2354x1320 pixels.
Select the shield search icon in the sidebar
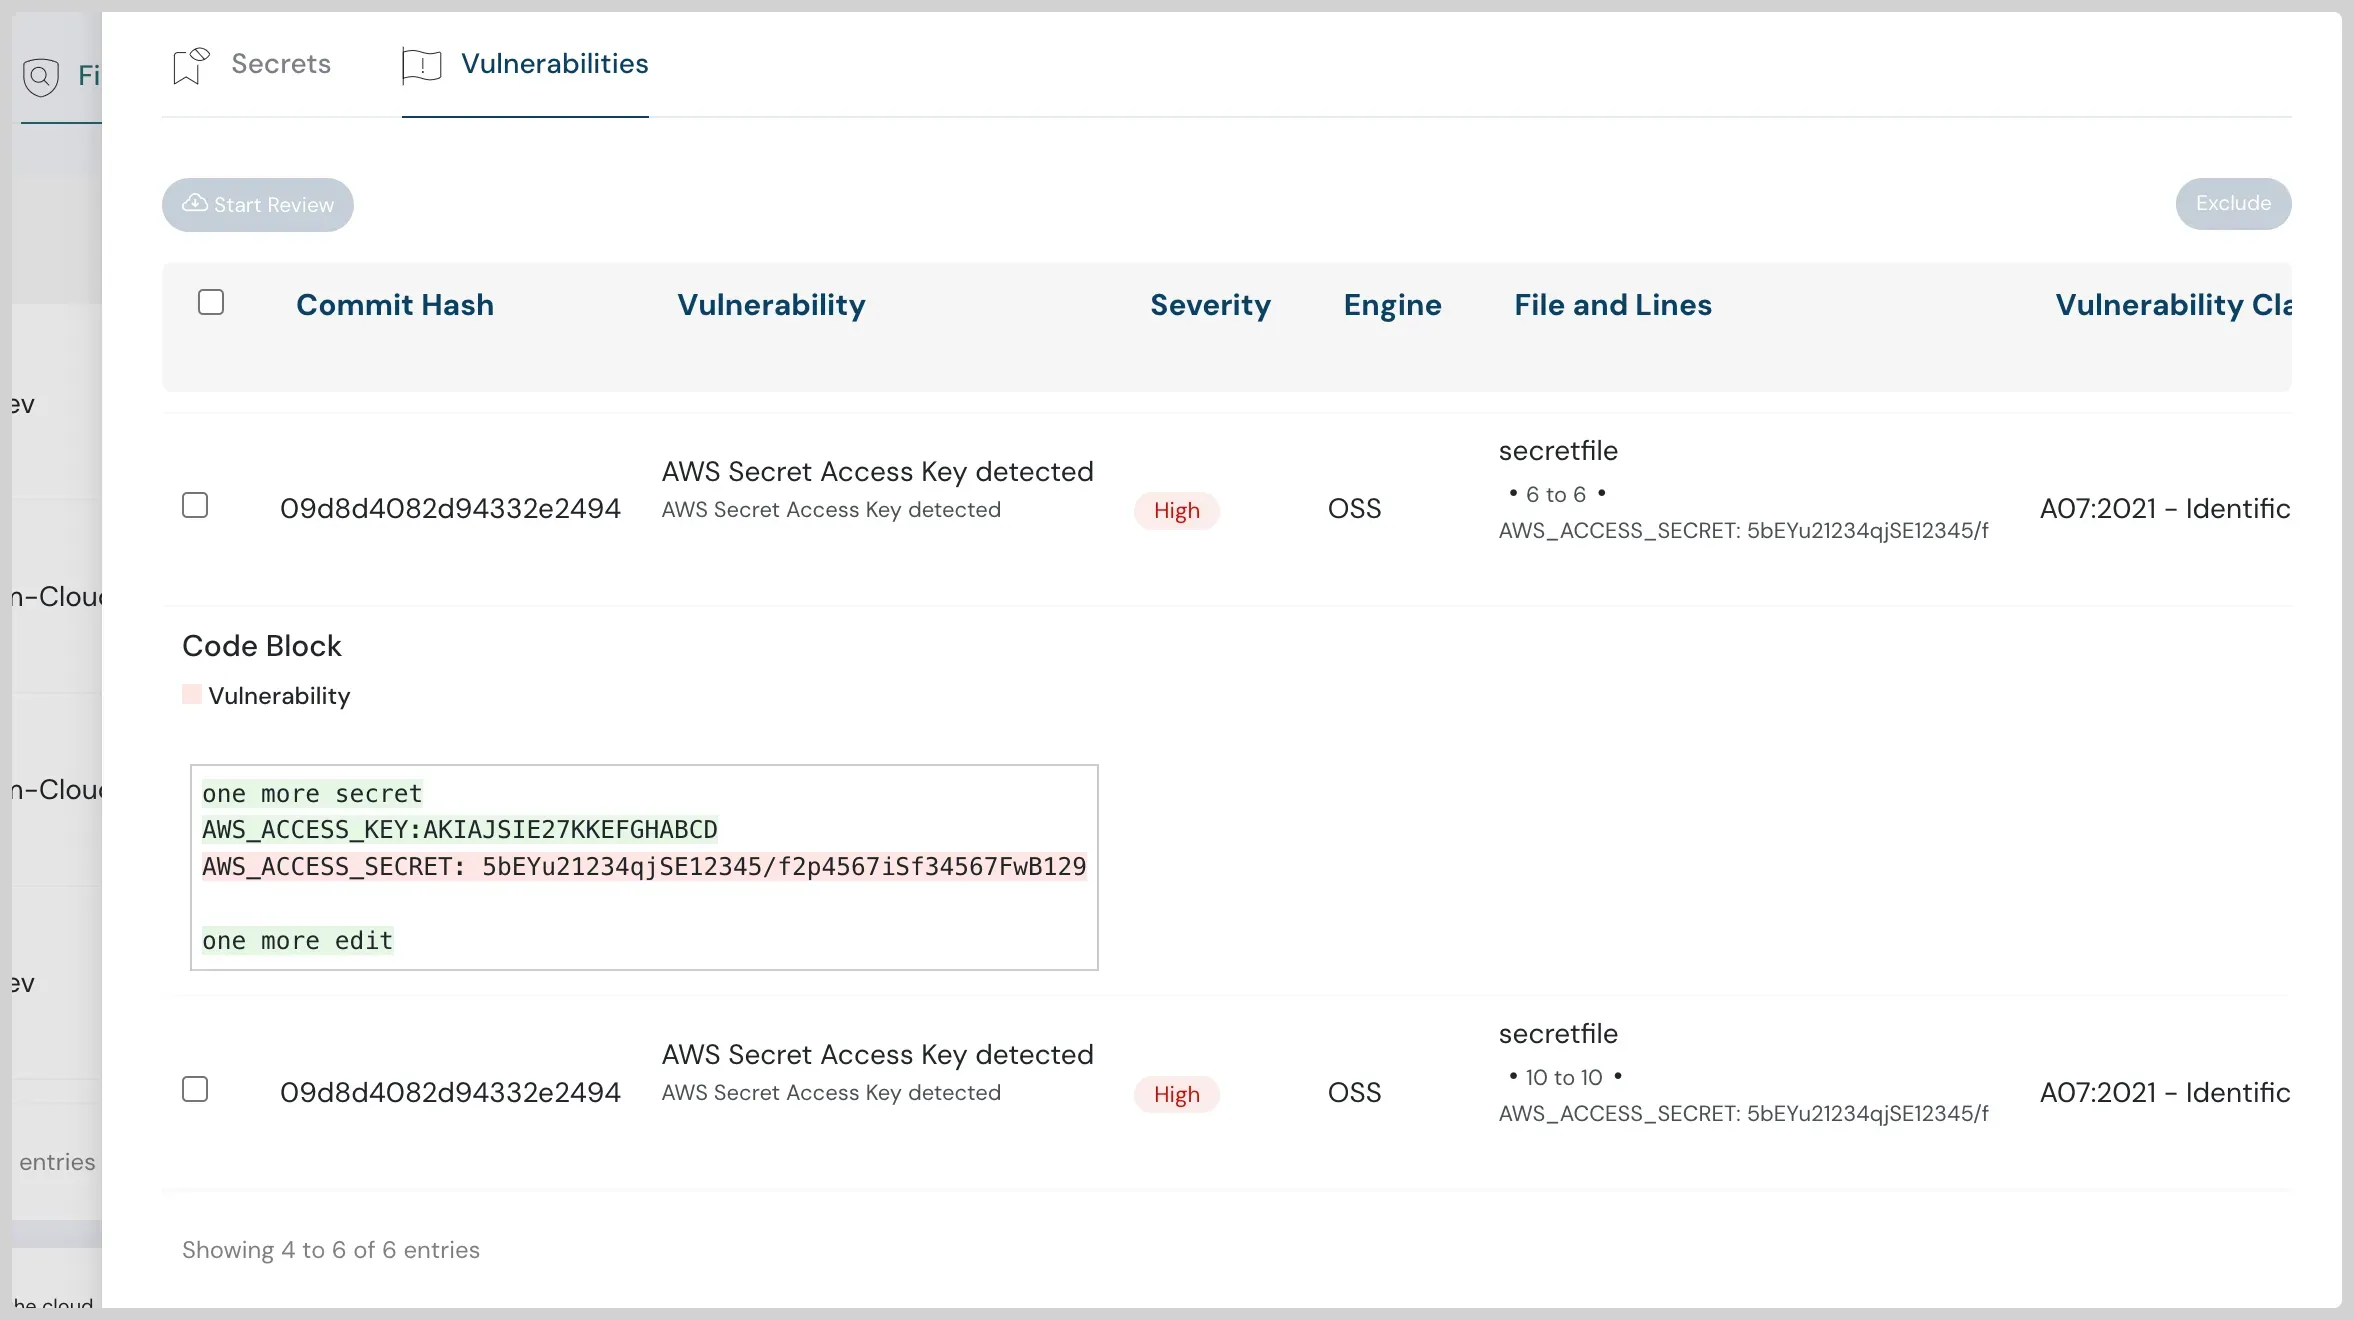[x=41, y=75]
